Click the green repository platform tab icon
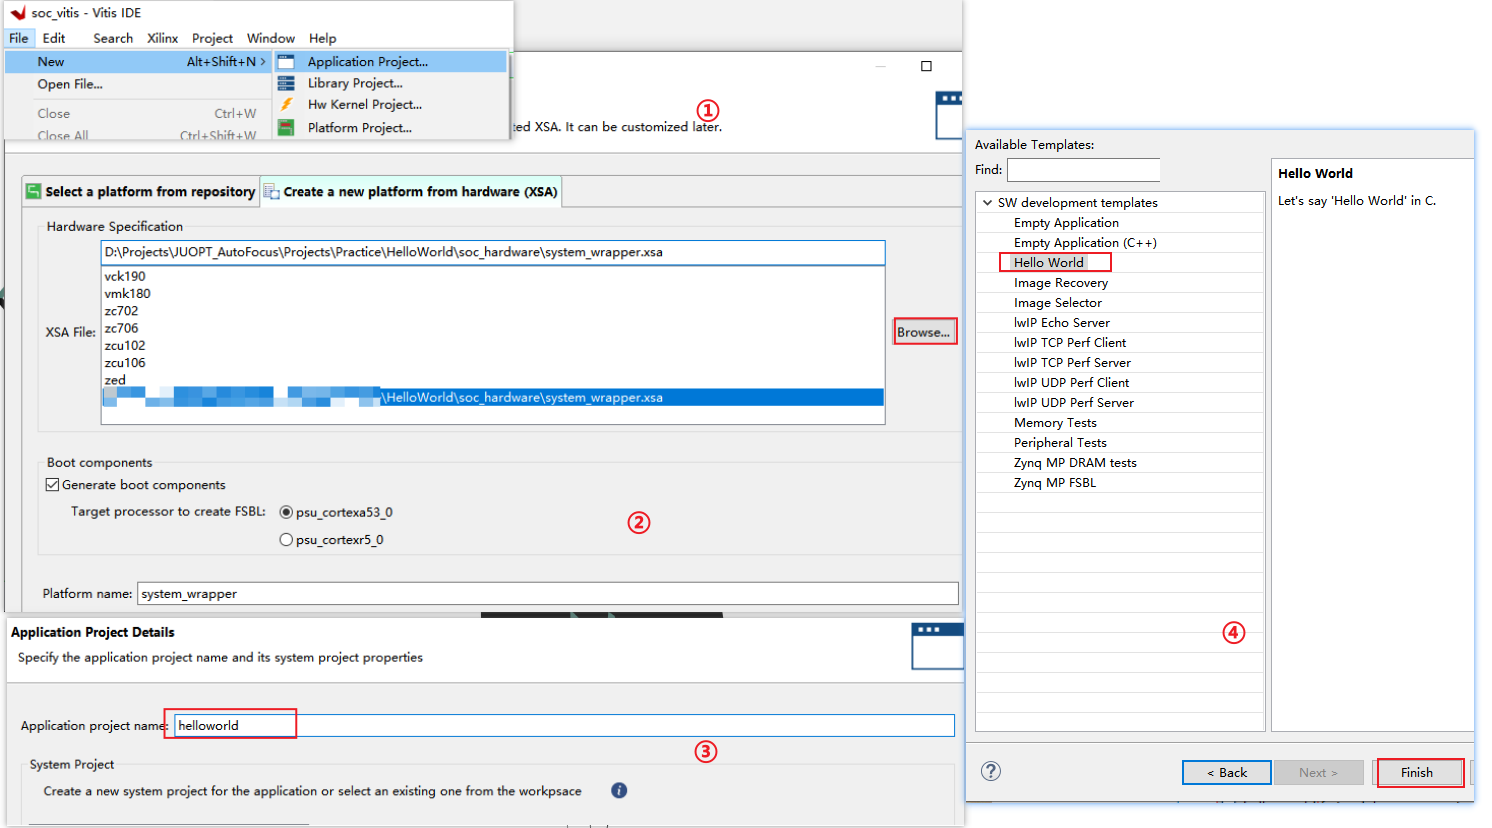1492x828 pixels. click(34, 191)
